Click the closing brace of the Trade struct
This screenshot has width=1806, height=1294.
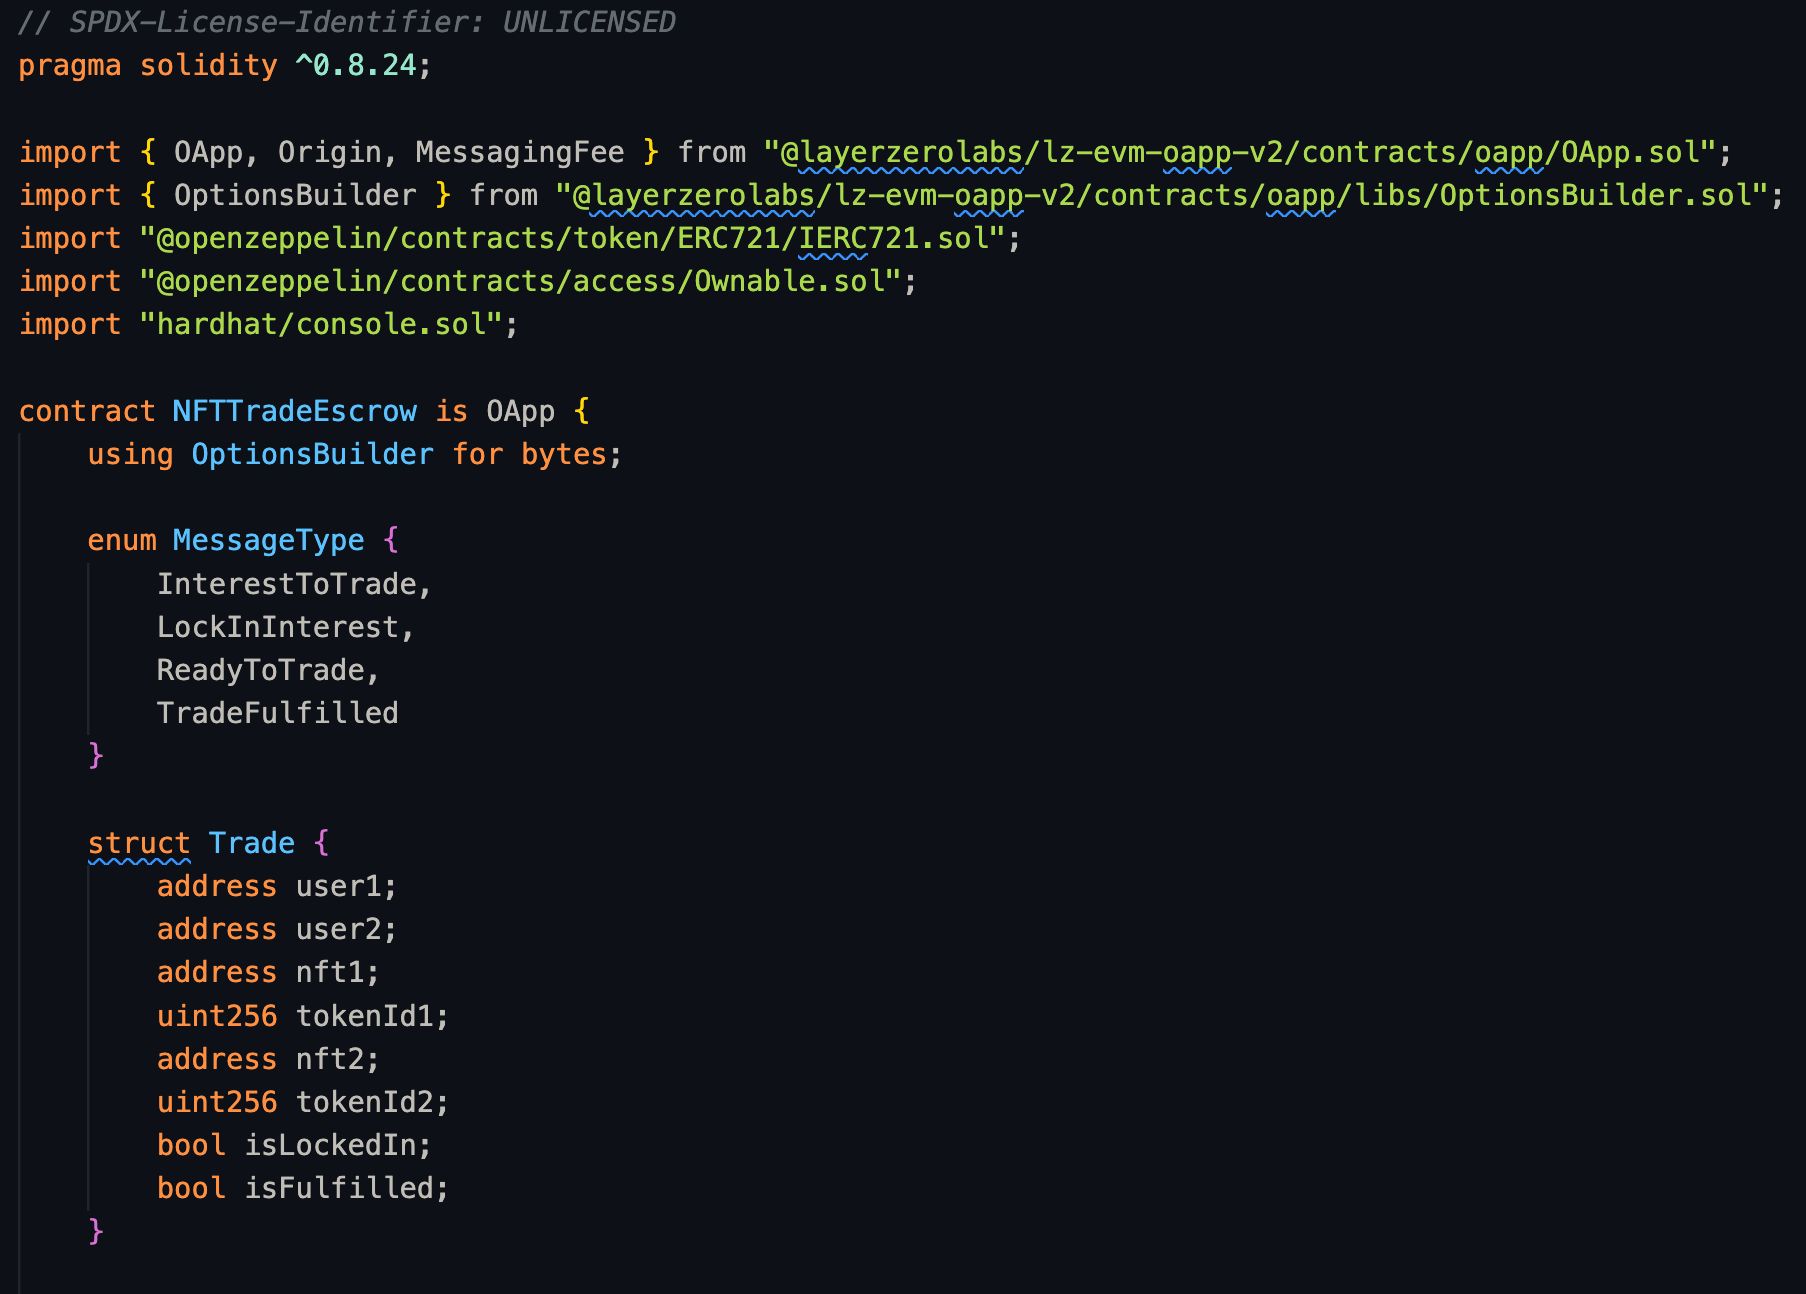(x=96, y=1231)
